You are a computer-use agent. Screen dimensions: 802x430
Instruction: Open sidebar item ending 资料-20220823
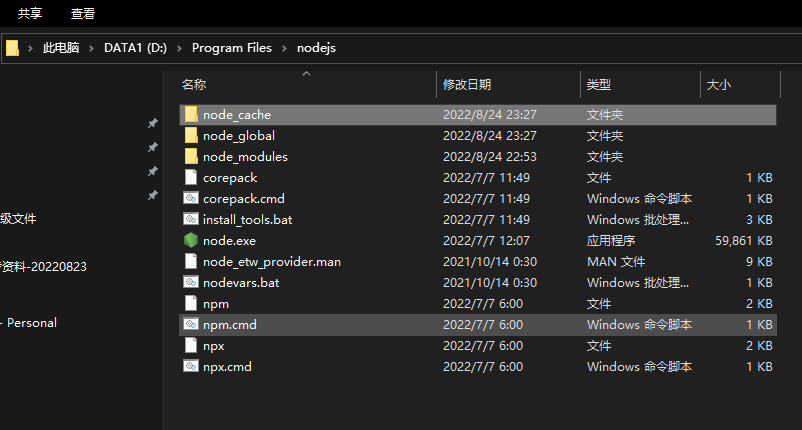pos(43,266)
